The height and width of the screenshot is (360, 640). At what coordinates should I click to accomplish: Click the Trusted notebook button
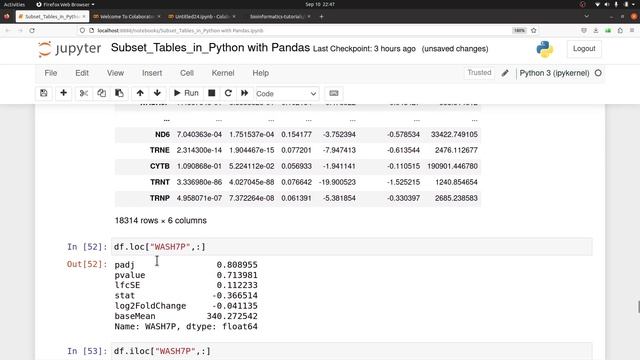(x=479, y=73)
